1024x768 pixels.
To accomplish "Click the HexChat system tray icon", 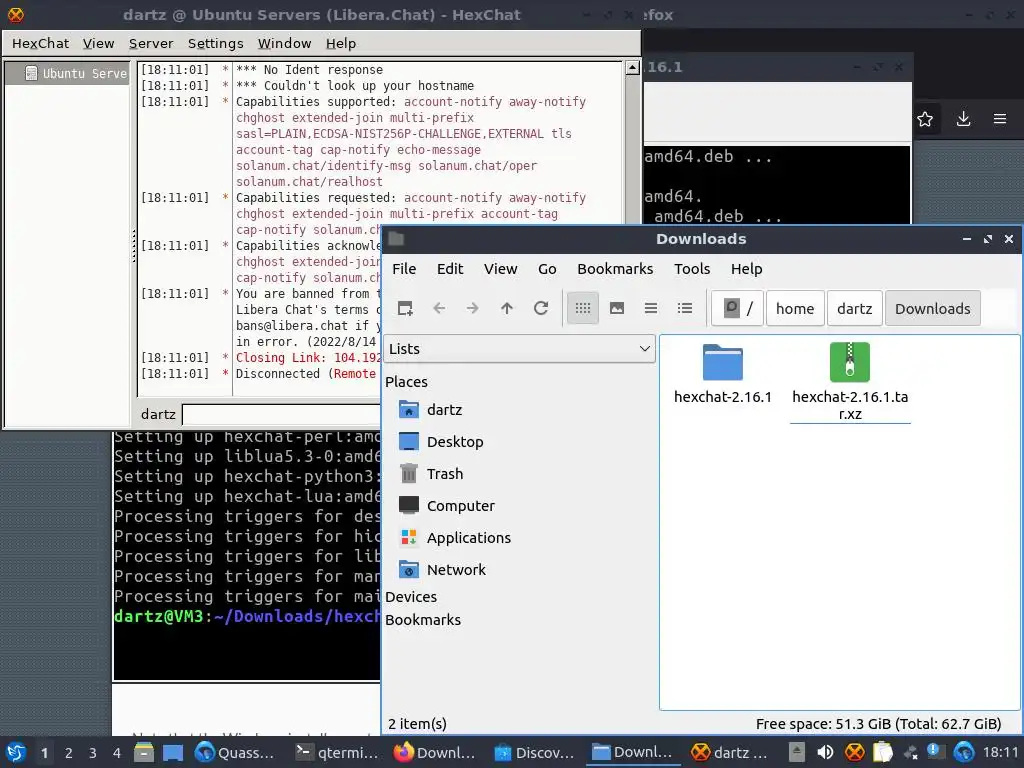I will [x=854, y=753].
